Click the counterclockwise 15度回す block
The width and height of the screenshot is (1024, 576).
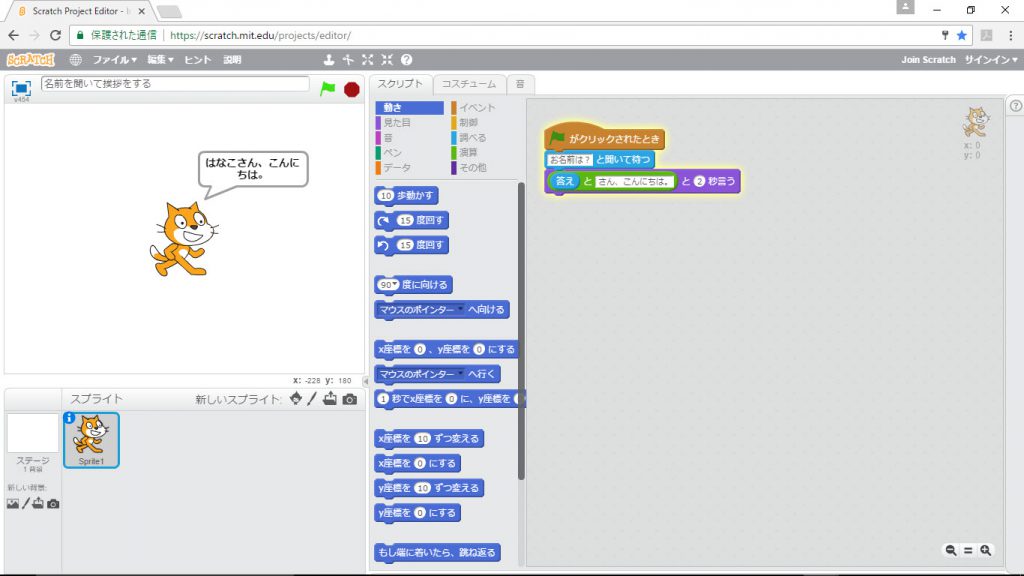411,245
